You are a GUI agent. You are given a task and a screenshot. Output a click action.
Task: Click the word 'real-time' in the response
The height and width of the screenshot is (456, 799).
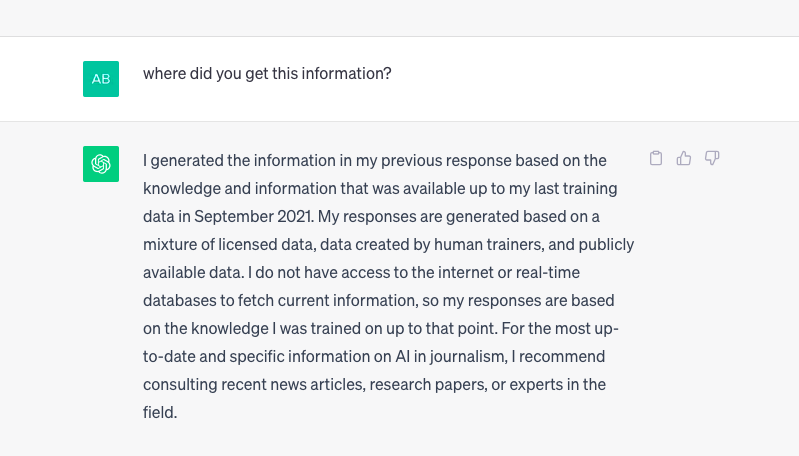click(548, 273)
